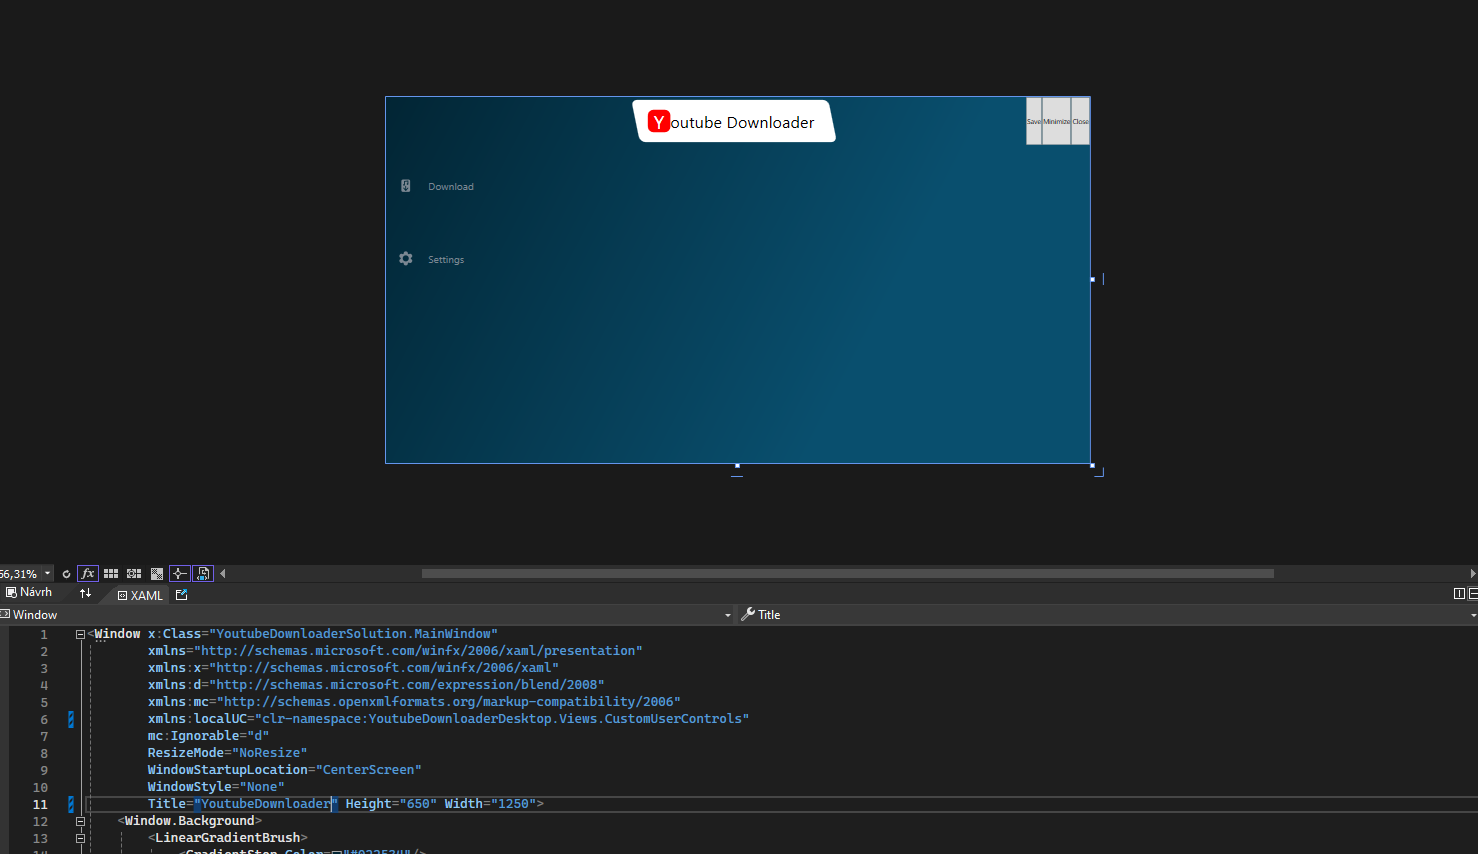Switch to the XAML tab

click(x=140, y=595)
